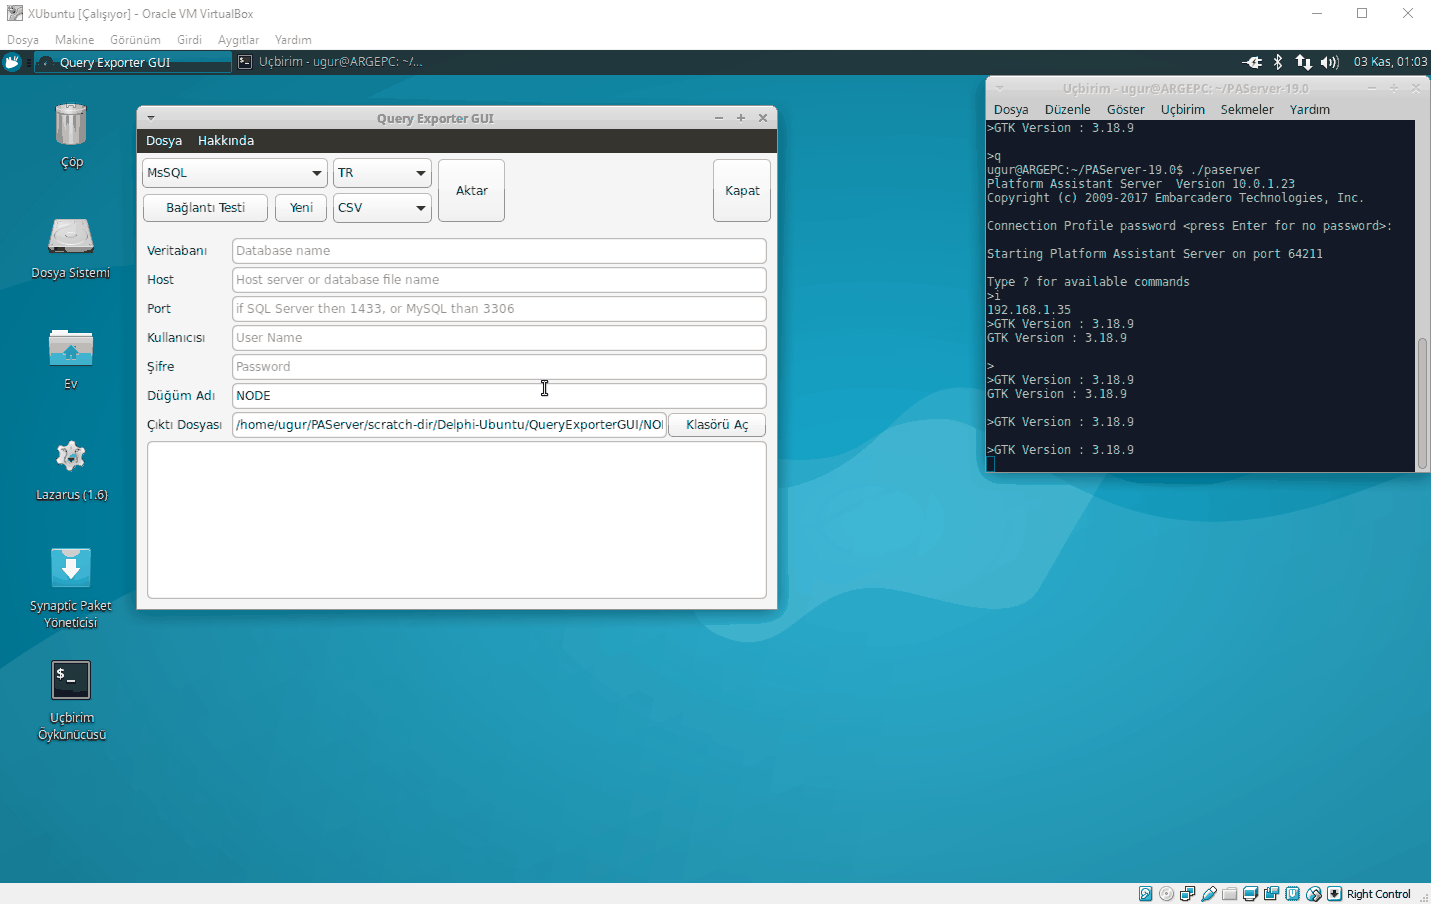Screen dimensions: 1431x904
Task: Open VirtualBox Görünüm menu
Action: pyautogui.click(x=135, y=40)
